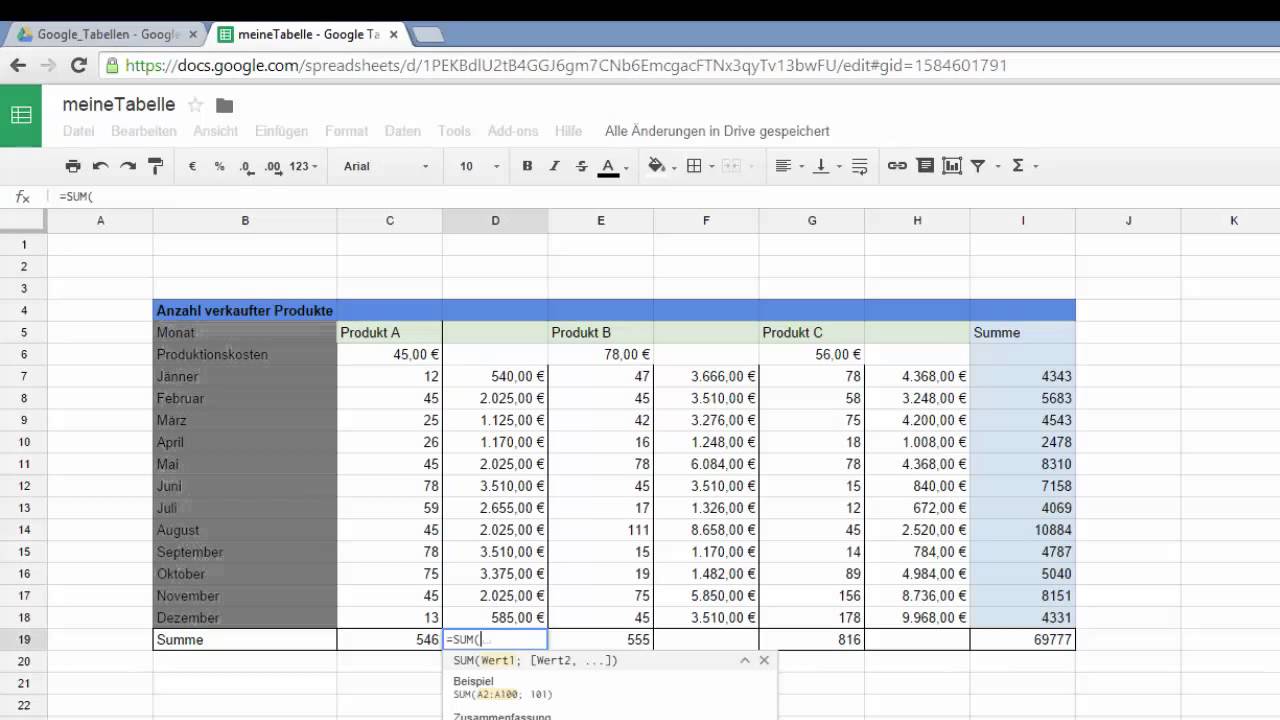The width and height of the screenshot is (1280, 720).
Task: Star the meineTabelle document
Action: click(x=196, y=105)
